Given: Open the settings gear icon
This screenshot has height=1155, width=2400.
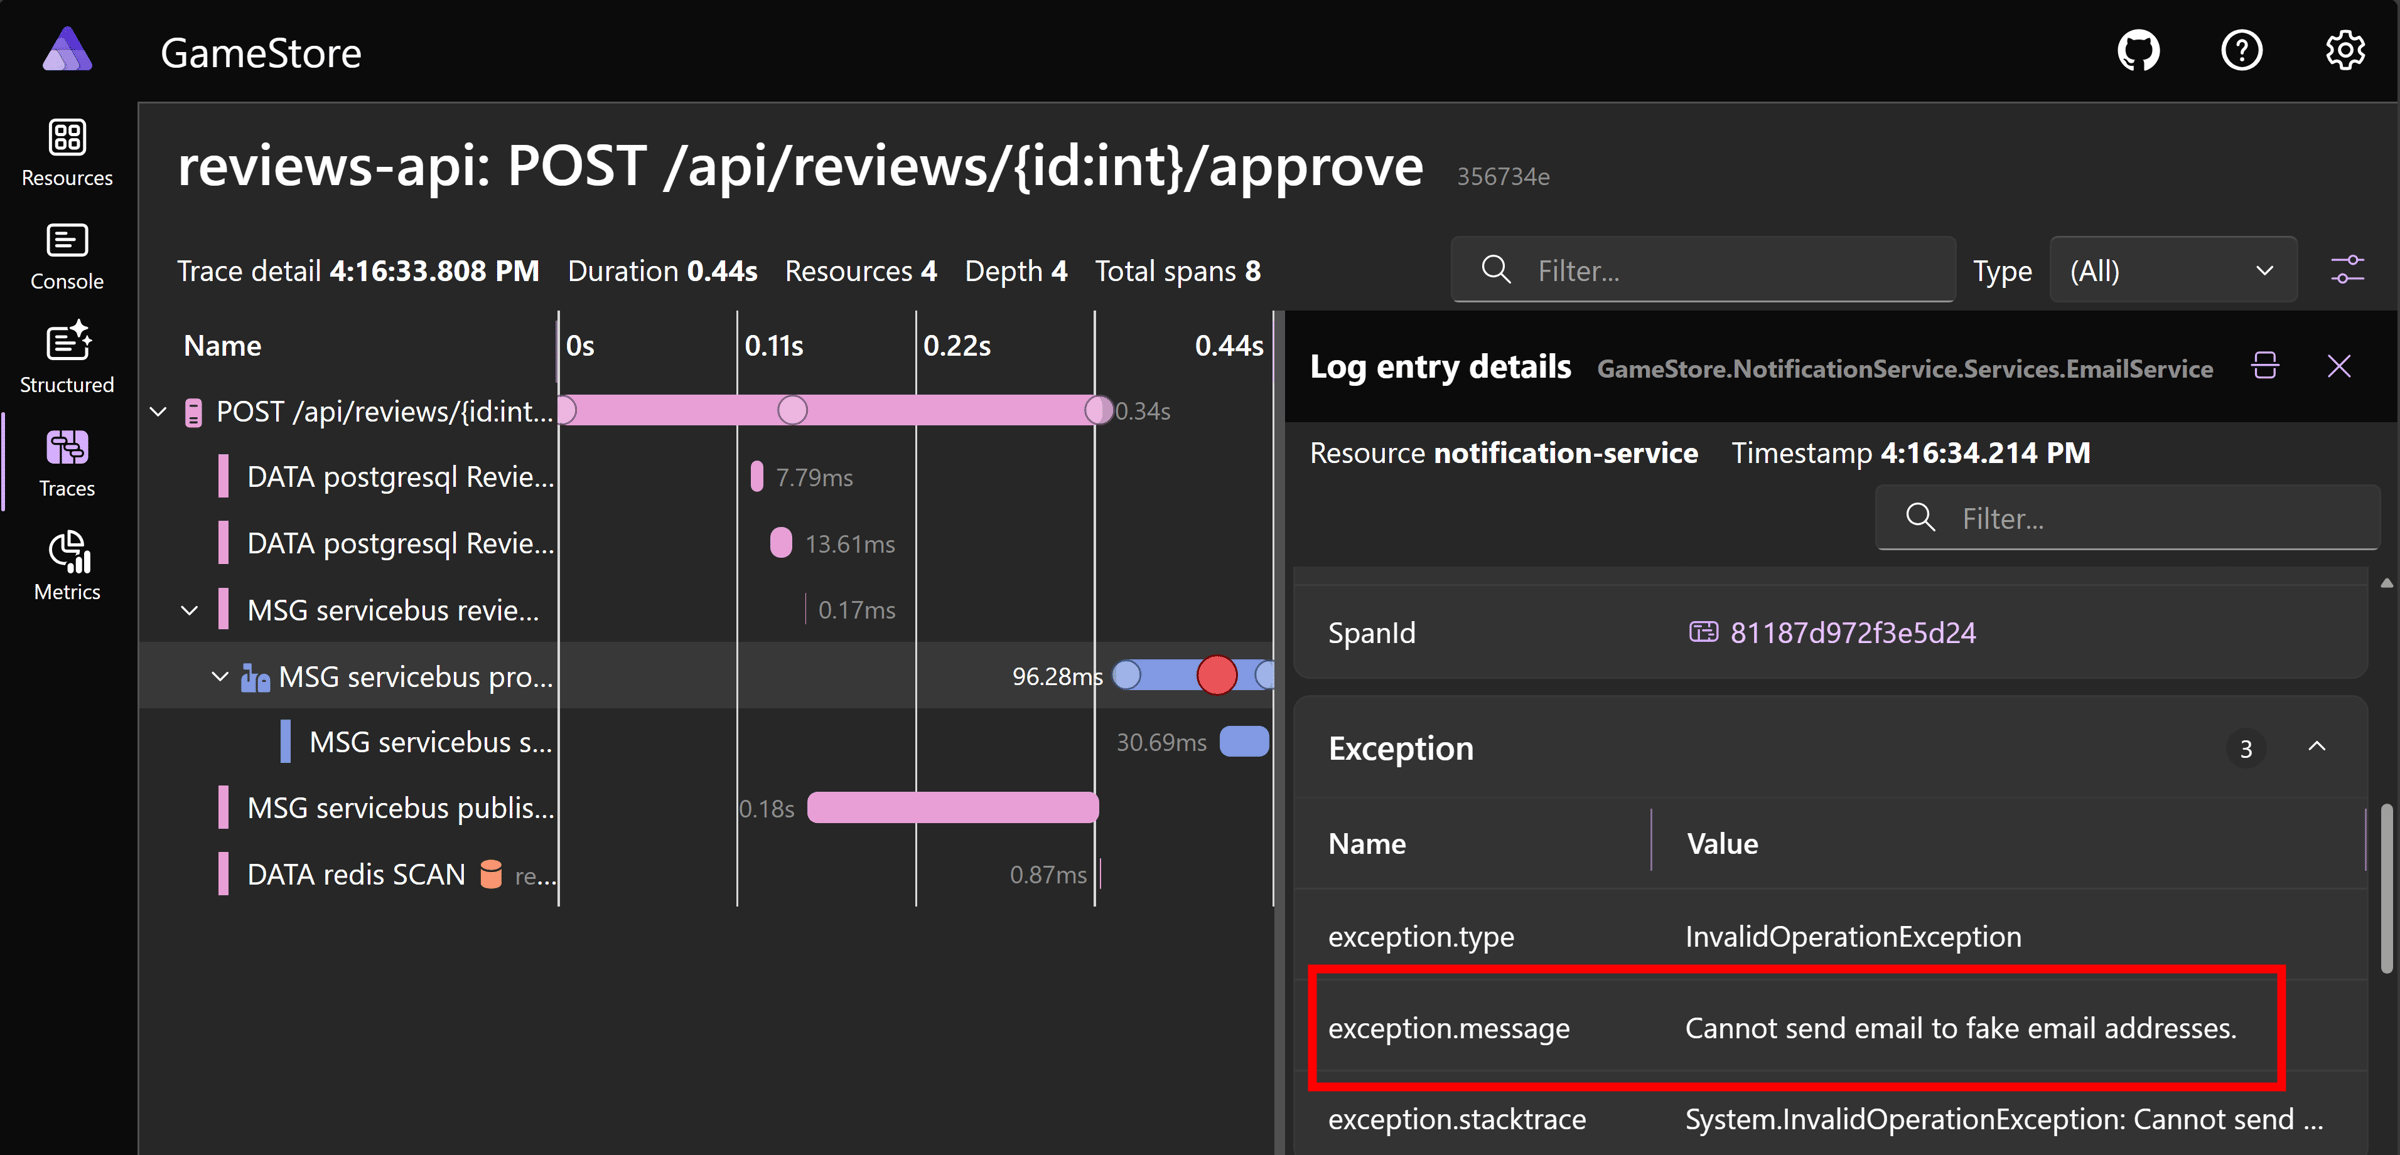Looking at the screenshot, I should (2344, 51).
